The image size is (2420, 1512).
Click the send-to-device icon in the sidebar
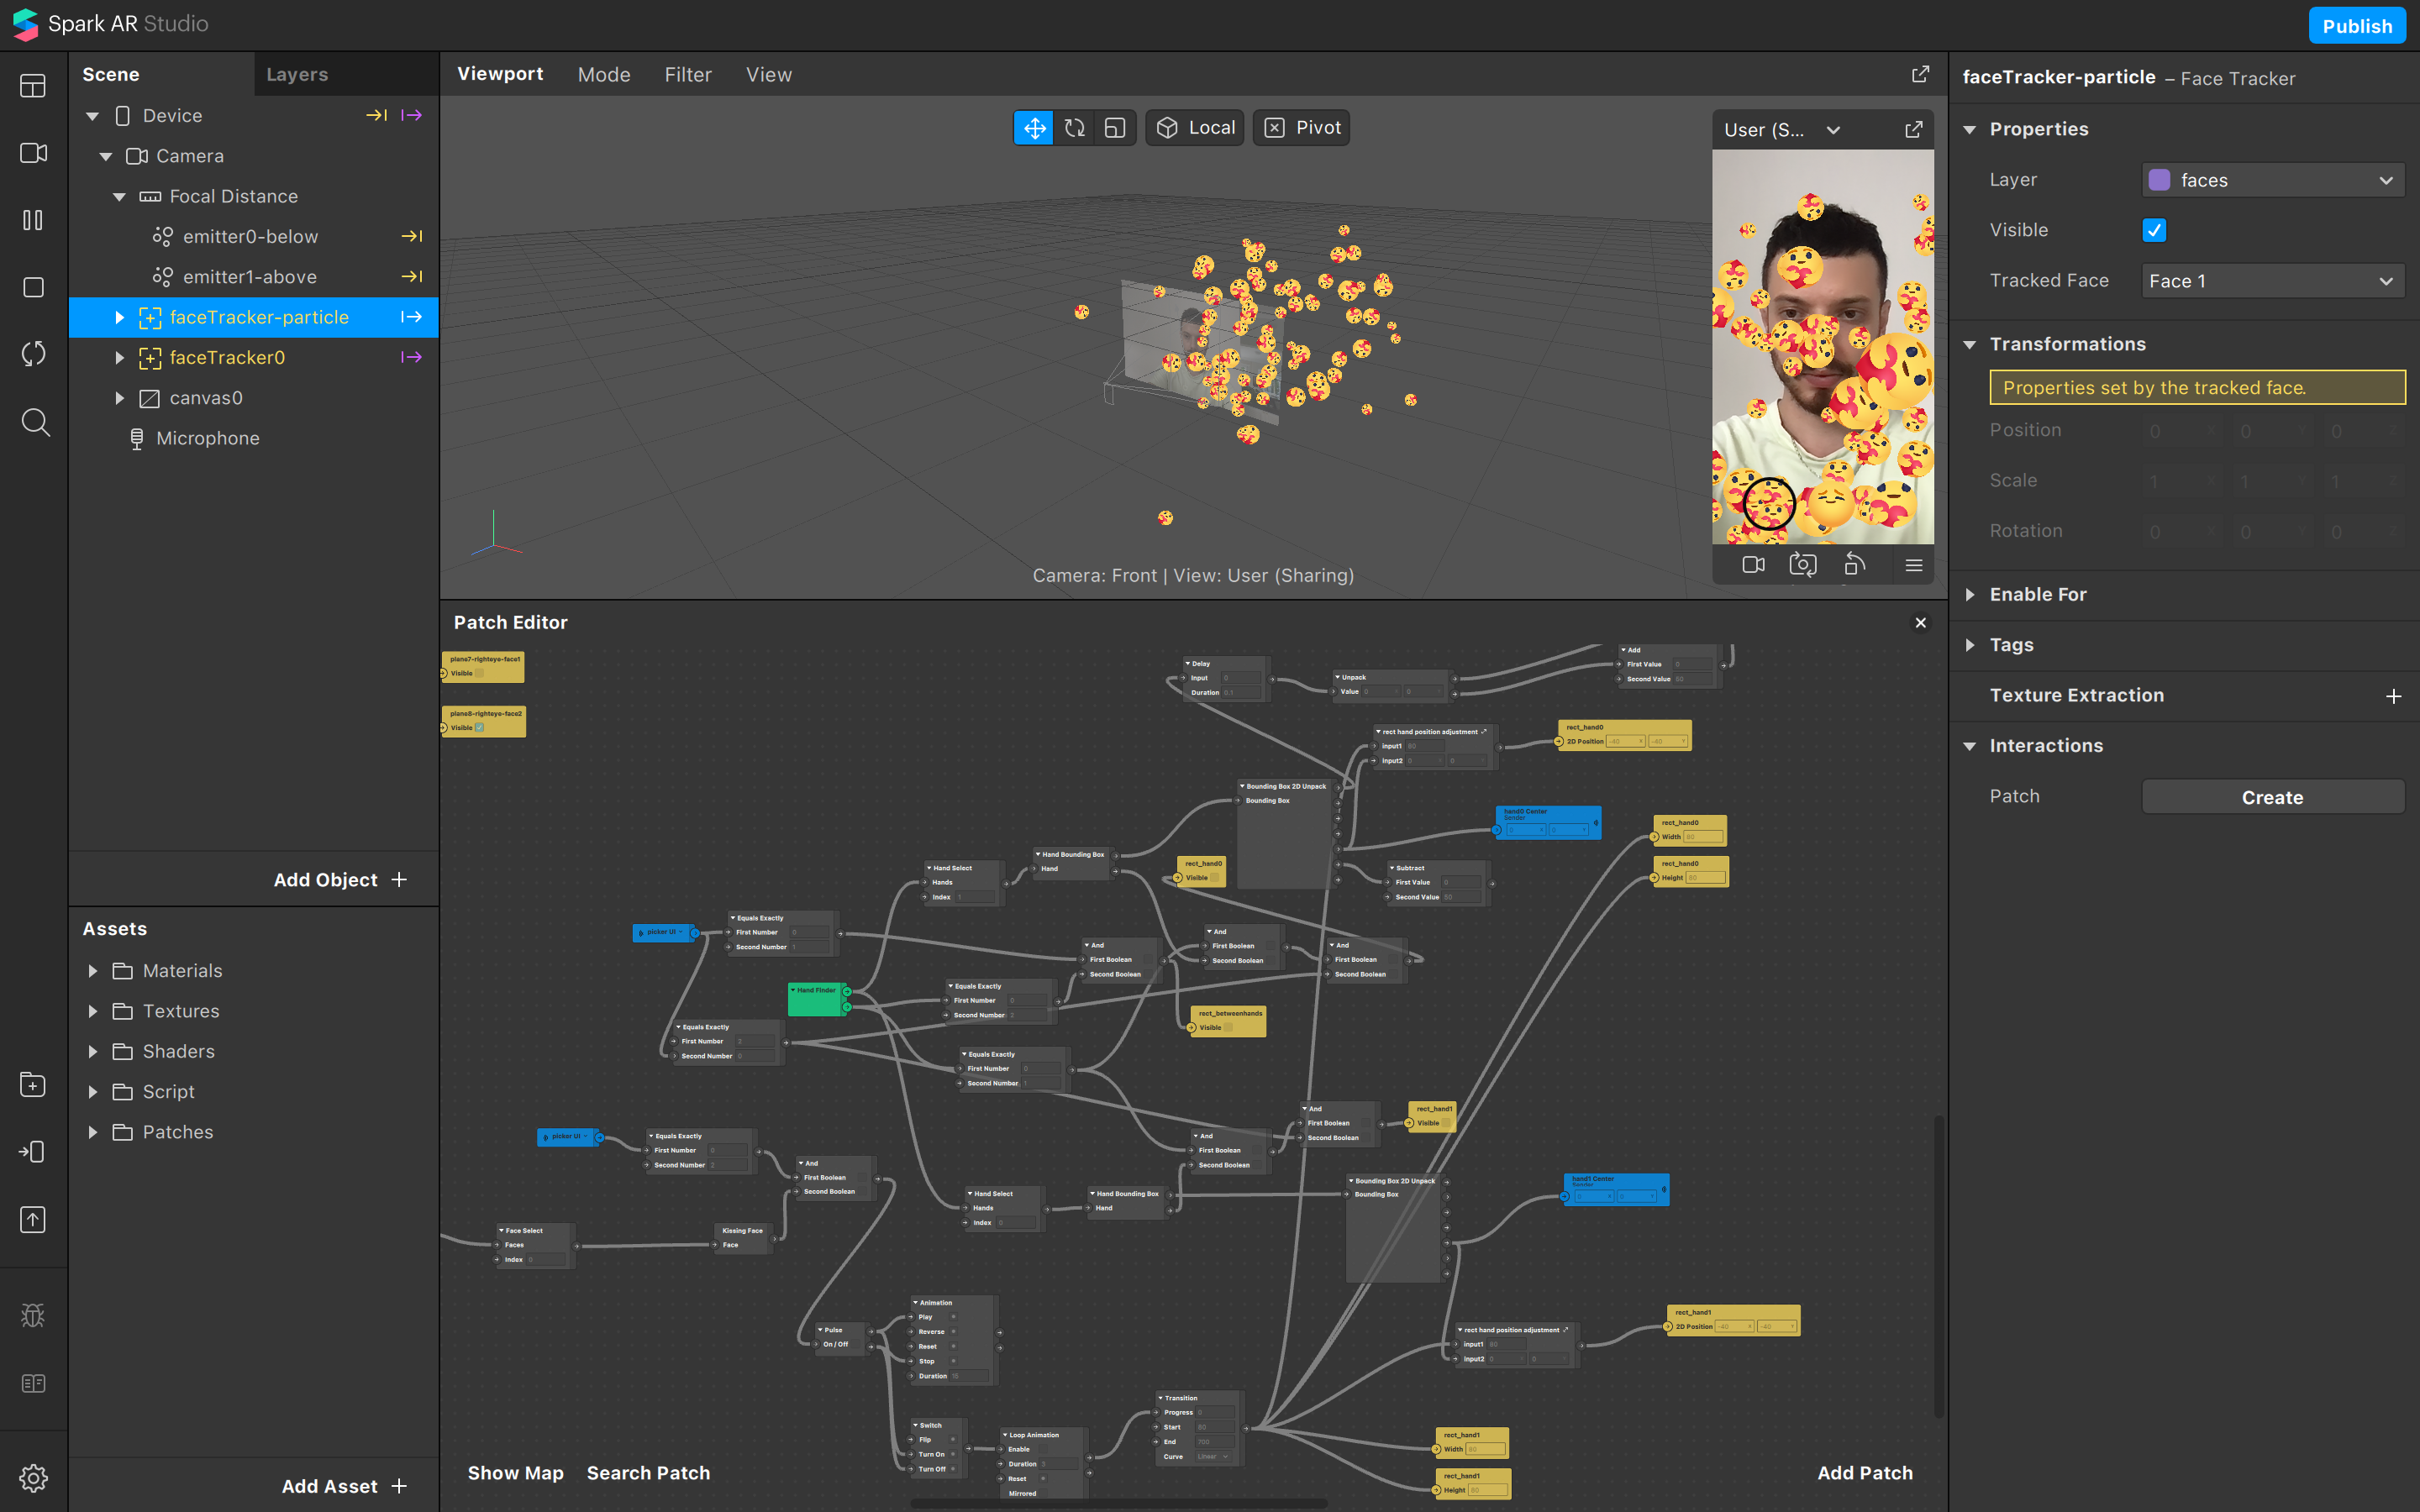click(x=33, y=1152)
